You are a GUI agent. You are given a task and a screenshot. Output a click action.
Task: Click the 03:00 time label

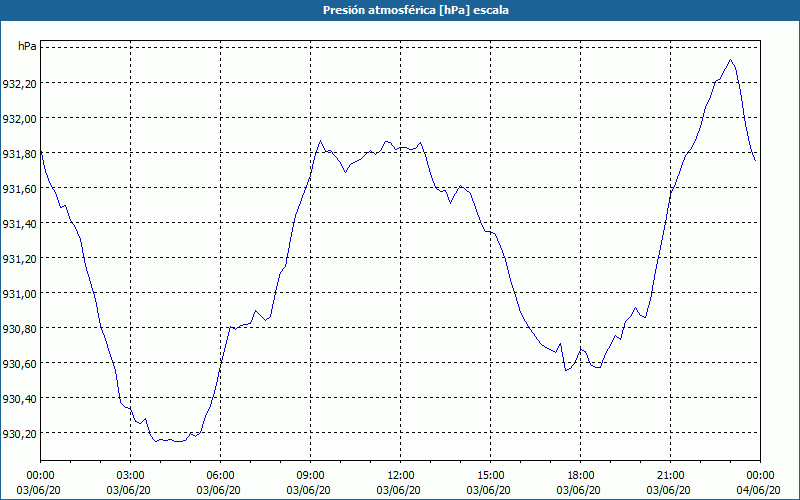click(x=131, y=476)
